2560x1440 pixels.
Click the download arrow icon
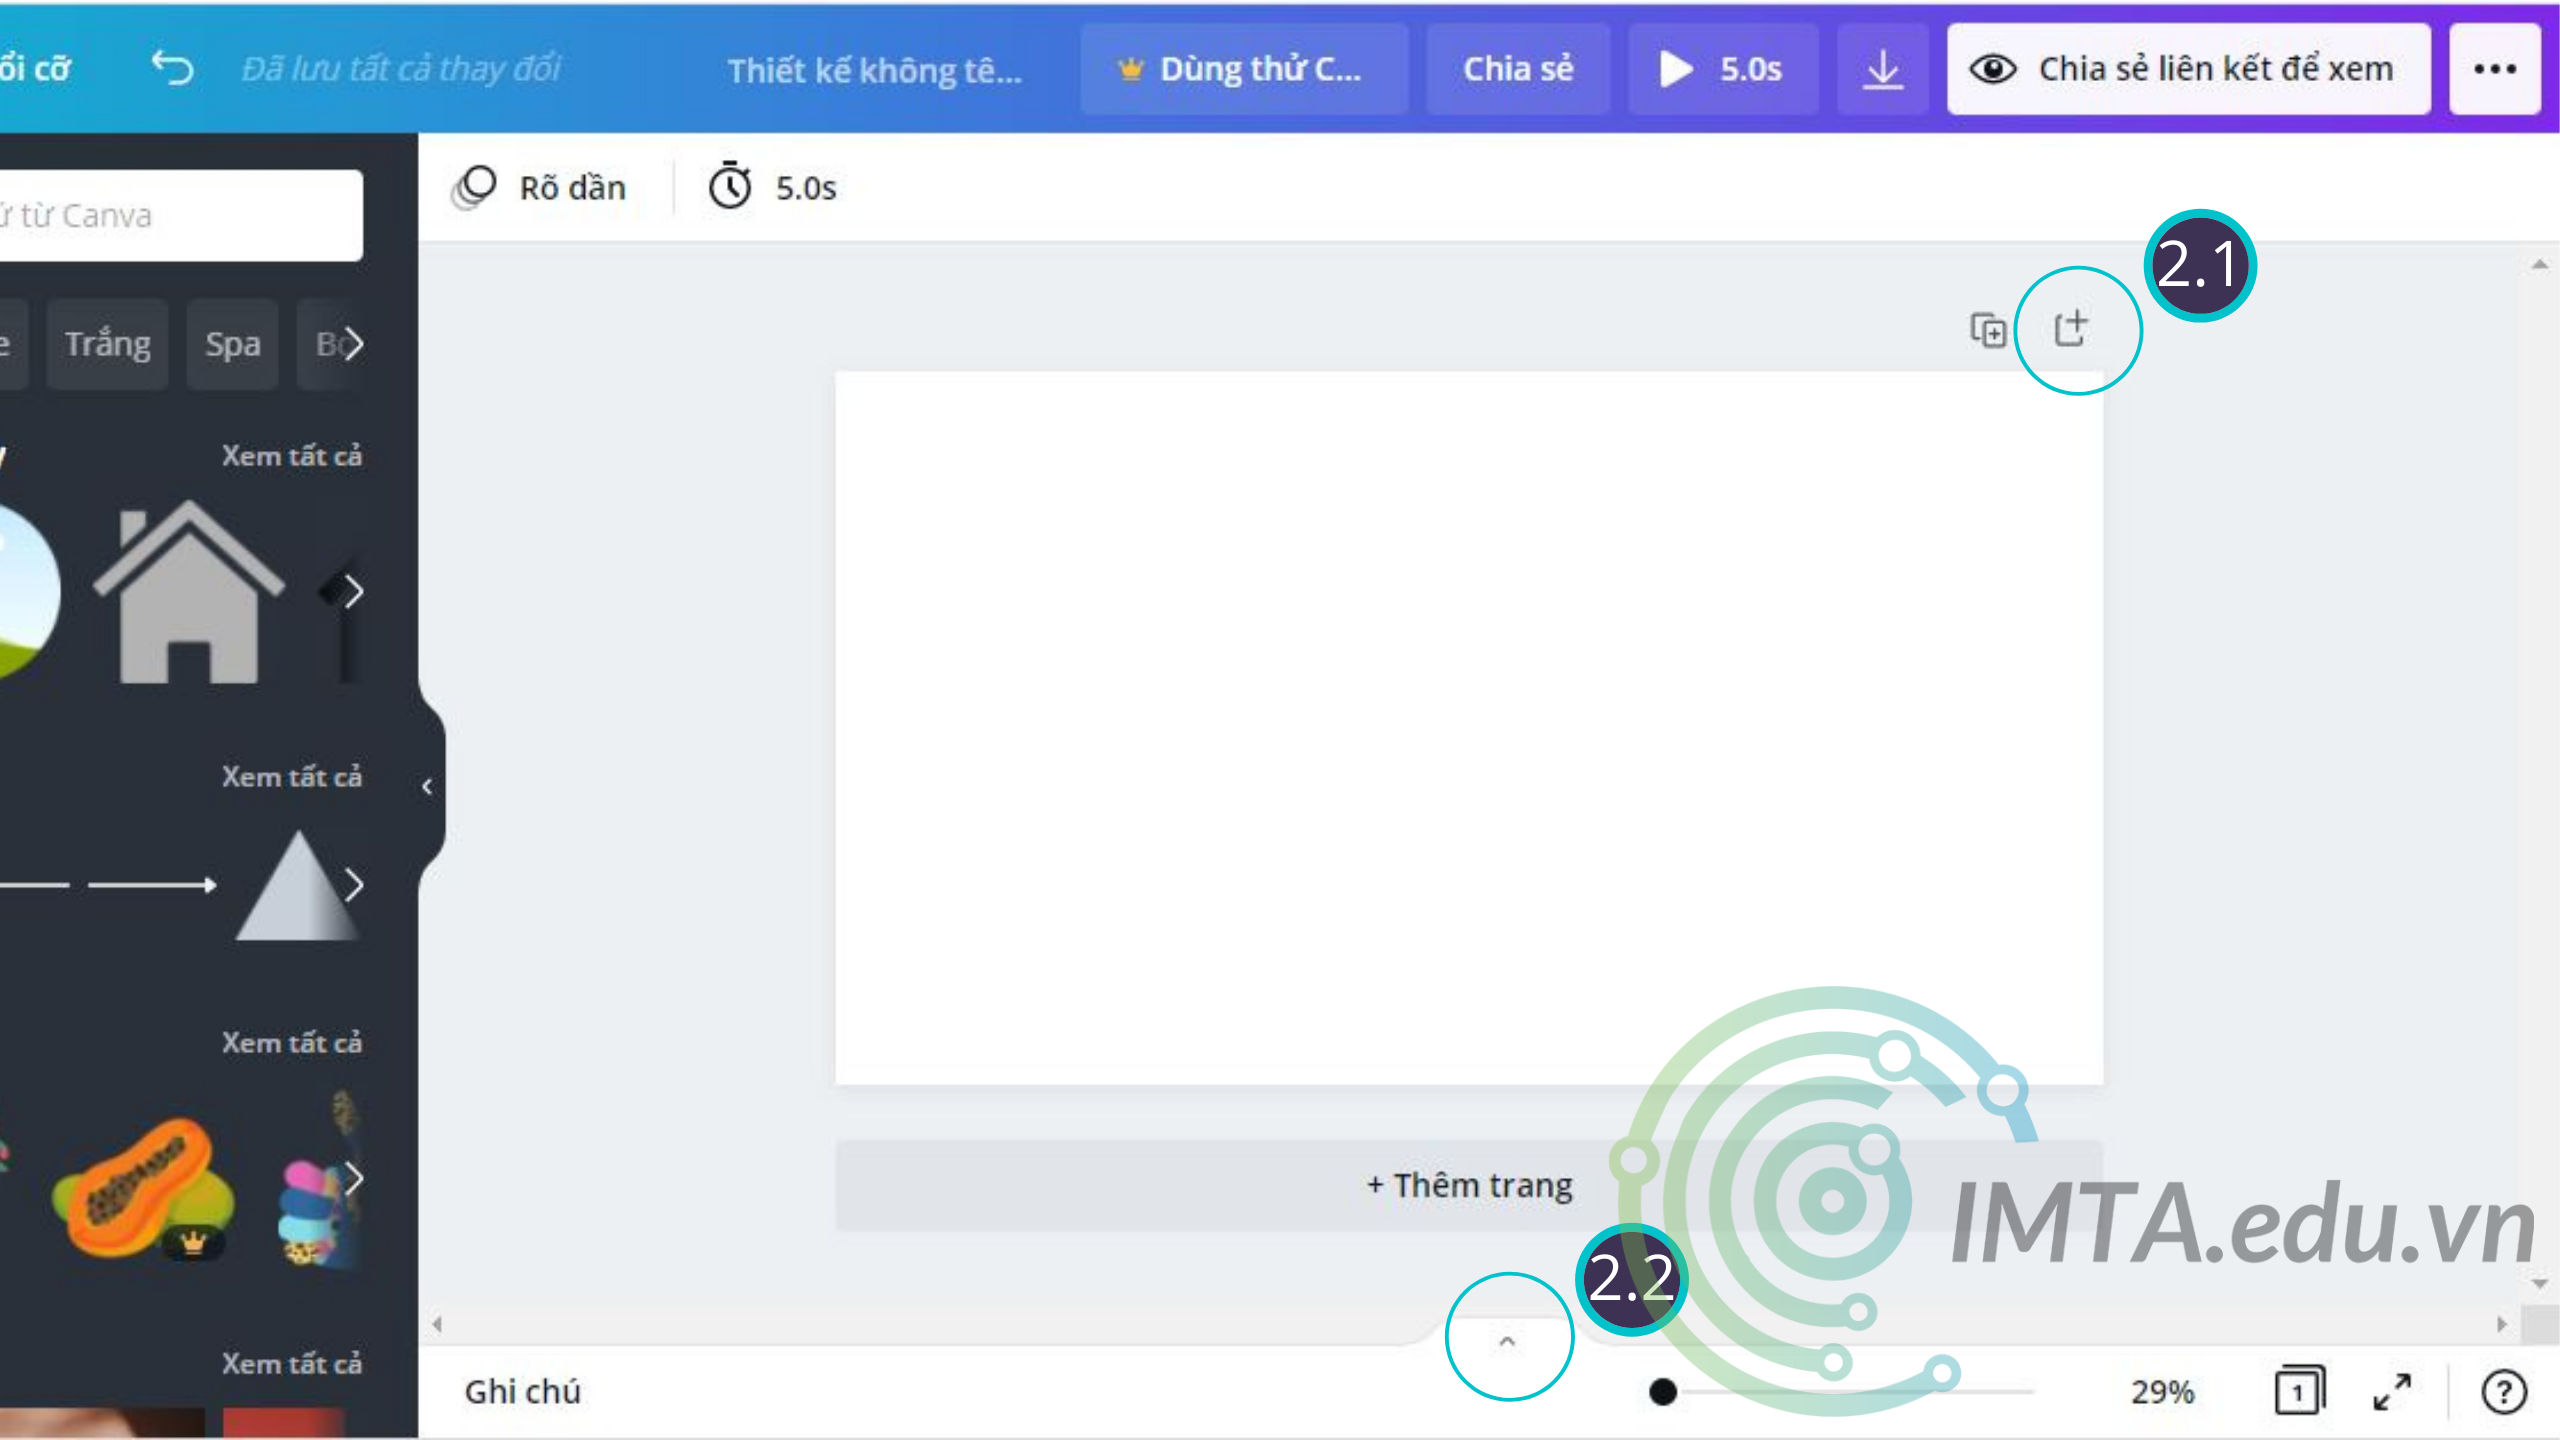coord(1882,69)
